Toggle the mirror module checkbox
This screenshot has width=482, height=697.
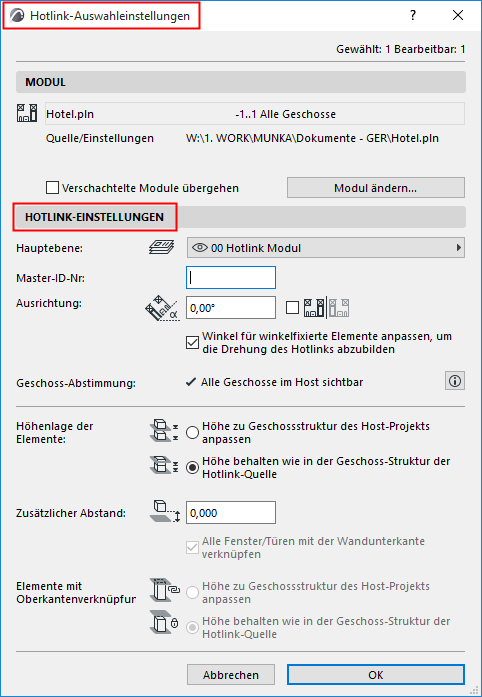pos(292,308)
